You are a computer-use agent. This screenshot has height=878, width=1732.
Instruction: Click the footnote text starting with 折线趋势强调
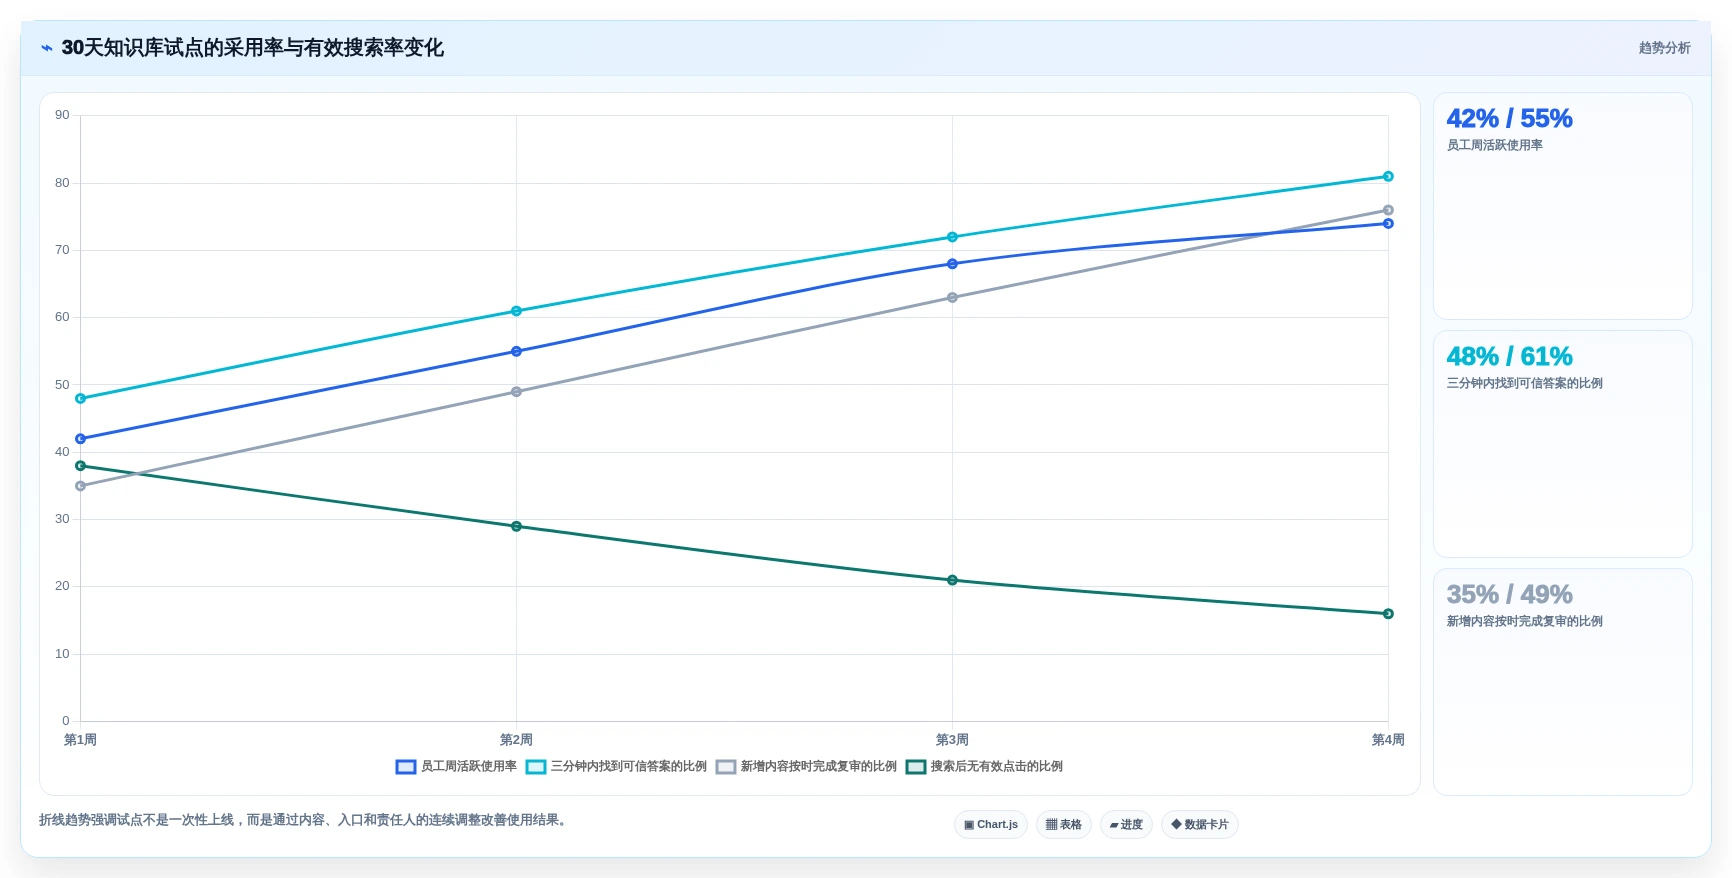coord(305,820)
